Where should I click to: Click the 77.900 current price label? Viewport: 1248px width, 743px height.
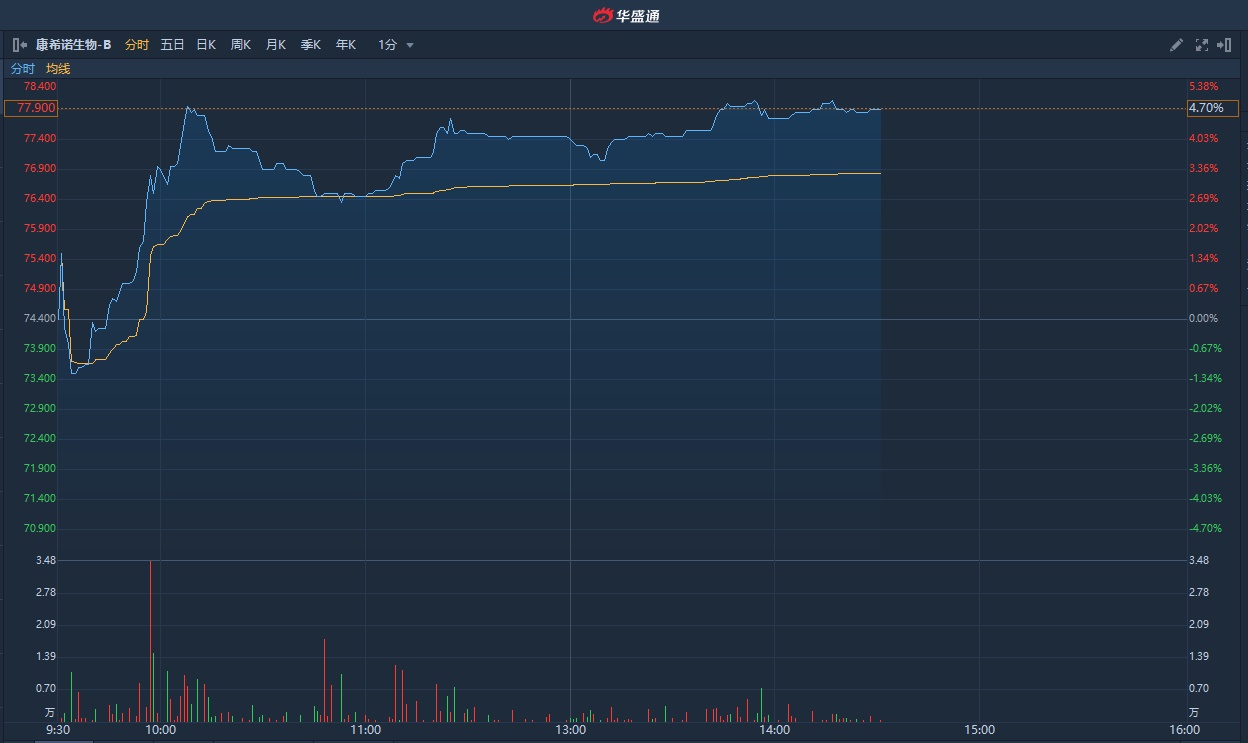(x=31, y=108)
